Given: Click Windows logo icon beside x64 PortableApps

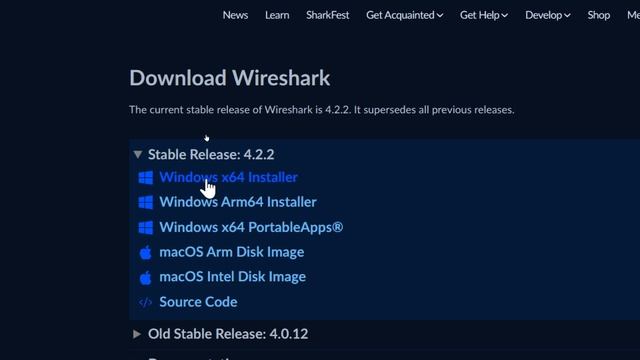Looking at the screenshot, I should pyautogui.click(x=146, y=228).
